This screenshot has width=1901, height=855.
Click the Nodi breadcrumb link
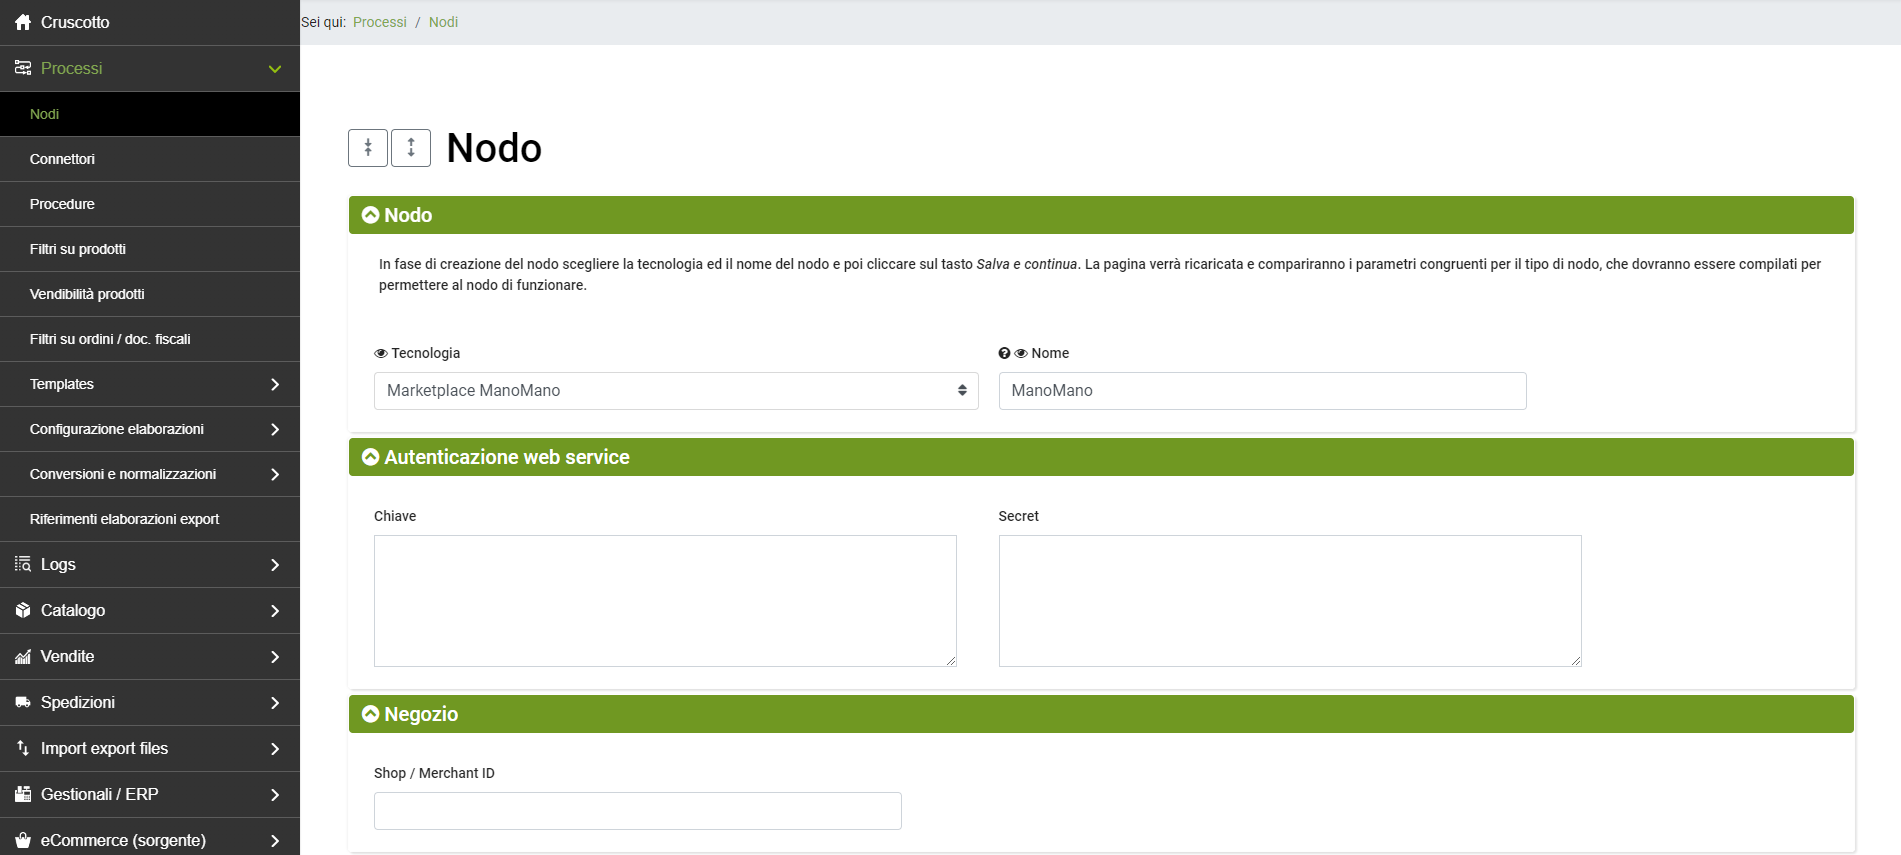point(443,22)
